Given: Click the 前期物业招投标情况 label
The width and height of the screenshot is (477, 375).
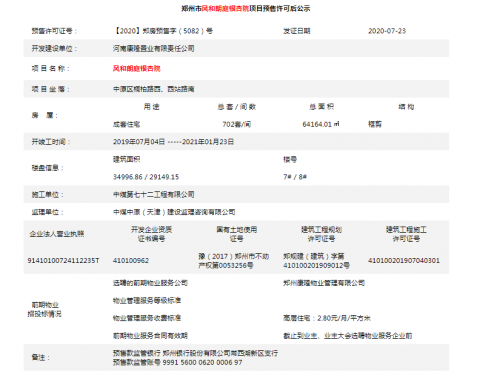Looking at the screenshot, I should point(45,309).
